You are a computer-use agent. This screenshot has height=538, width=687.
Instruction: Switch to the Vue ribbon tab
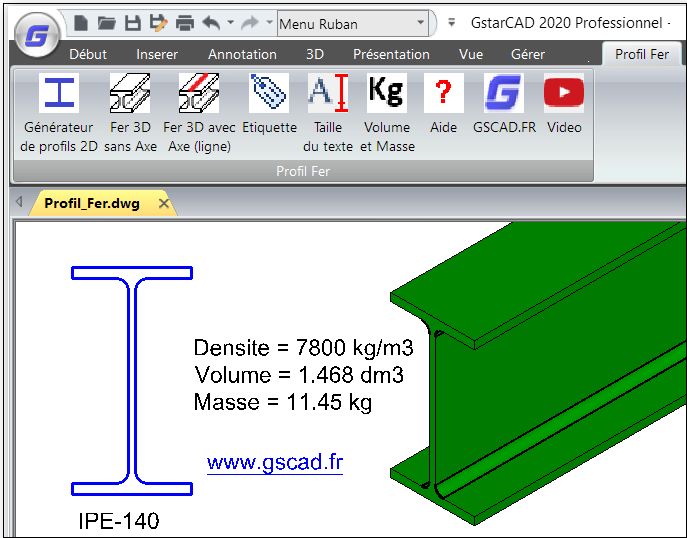click(471, 54)
